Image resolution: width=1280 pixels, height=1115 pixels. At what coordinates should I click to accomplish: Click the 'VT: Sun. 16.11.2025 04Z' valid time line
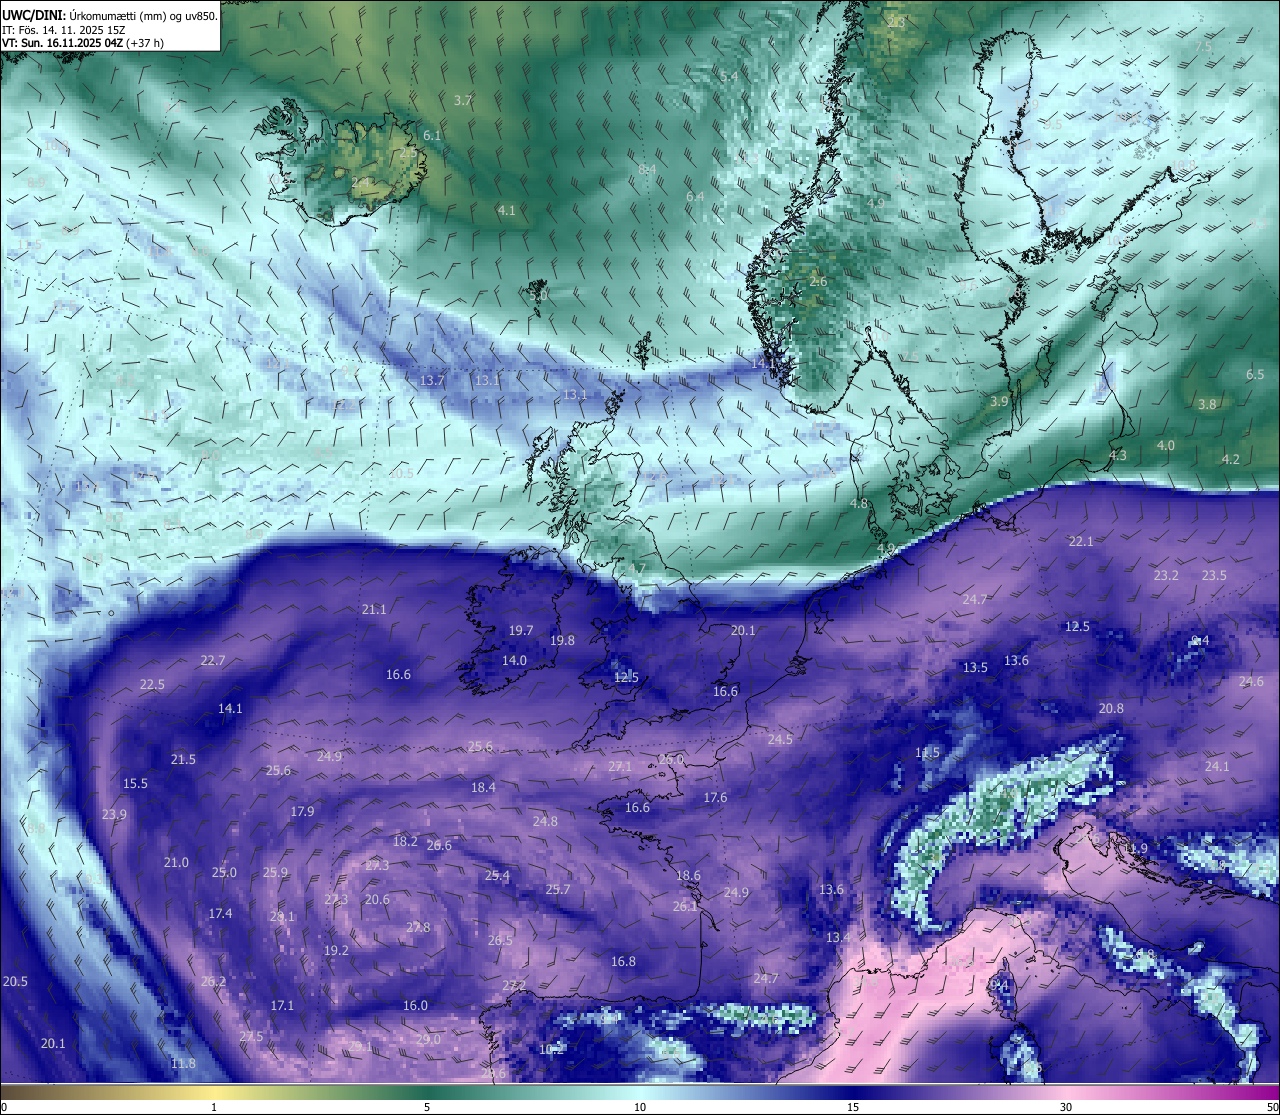point(63,43)
